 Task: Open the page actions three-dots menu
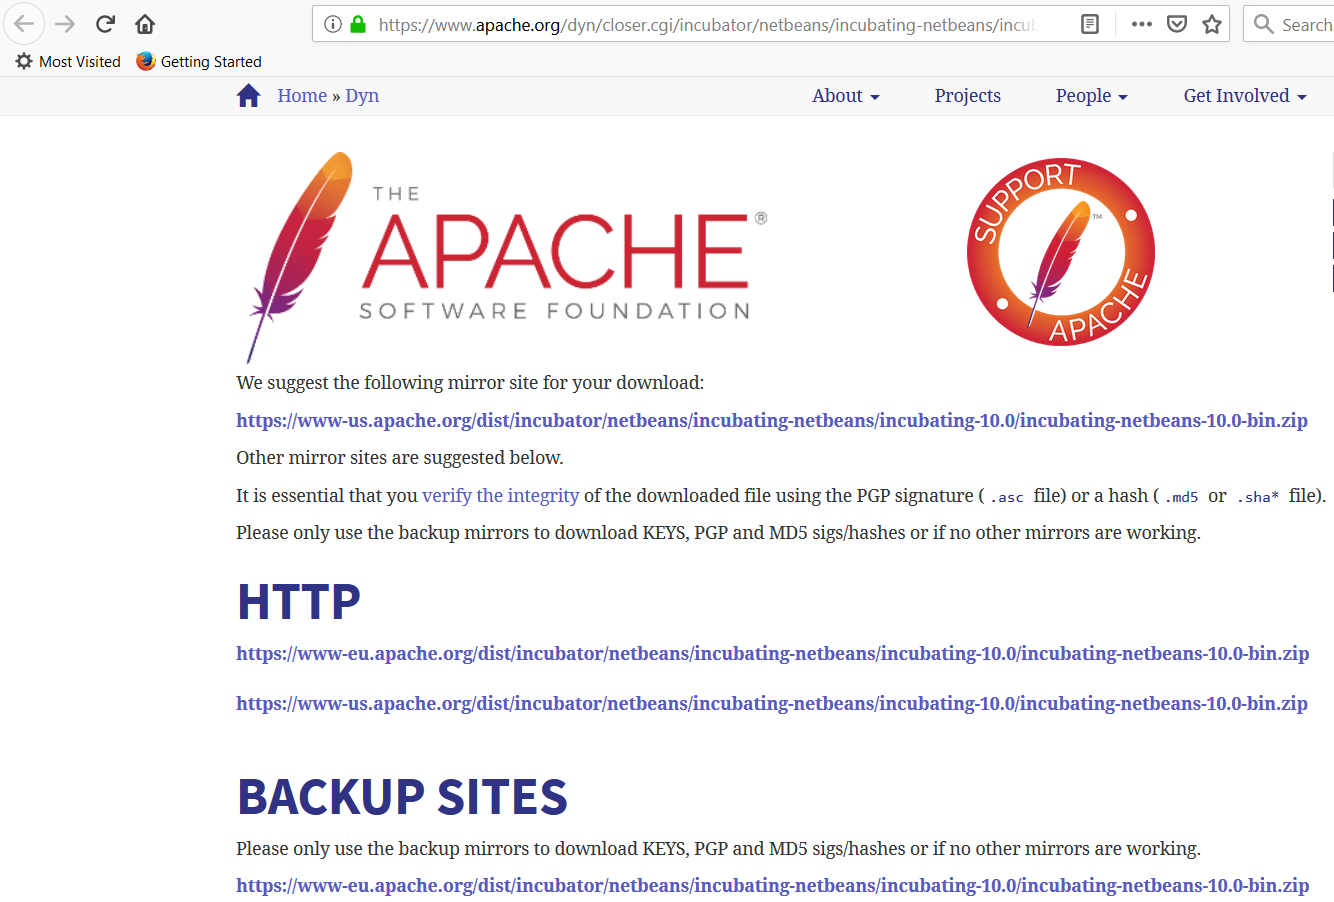pos(1142,24)
